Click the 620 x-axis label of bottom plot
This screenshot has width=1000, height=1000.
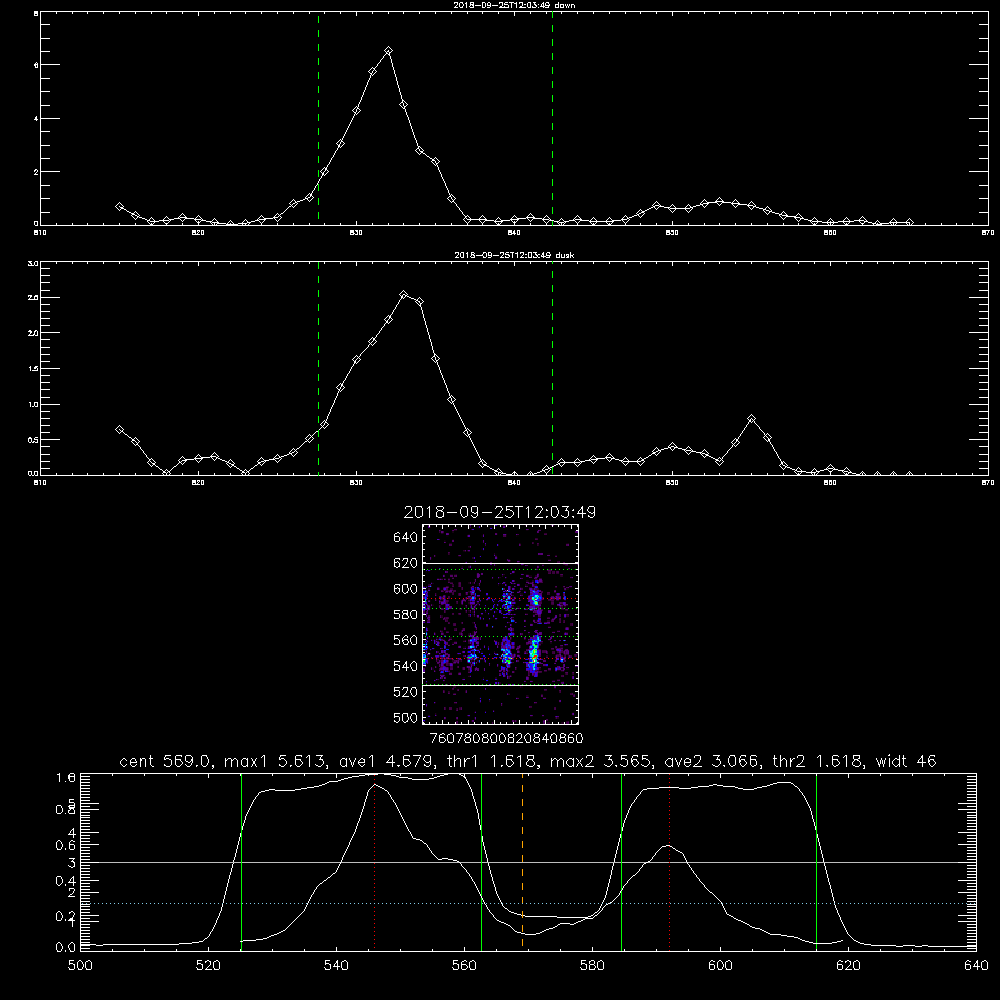tap(848, 966)
